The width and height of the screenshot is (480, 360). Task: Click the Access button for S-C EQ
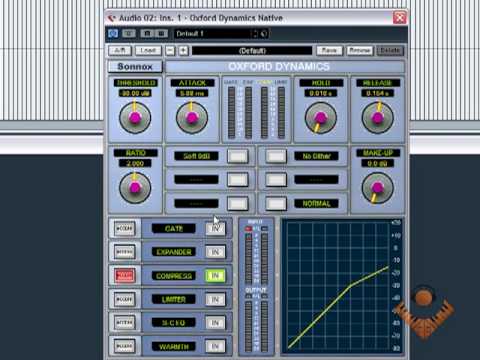[x=125, y=323]
